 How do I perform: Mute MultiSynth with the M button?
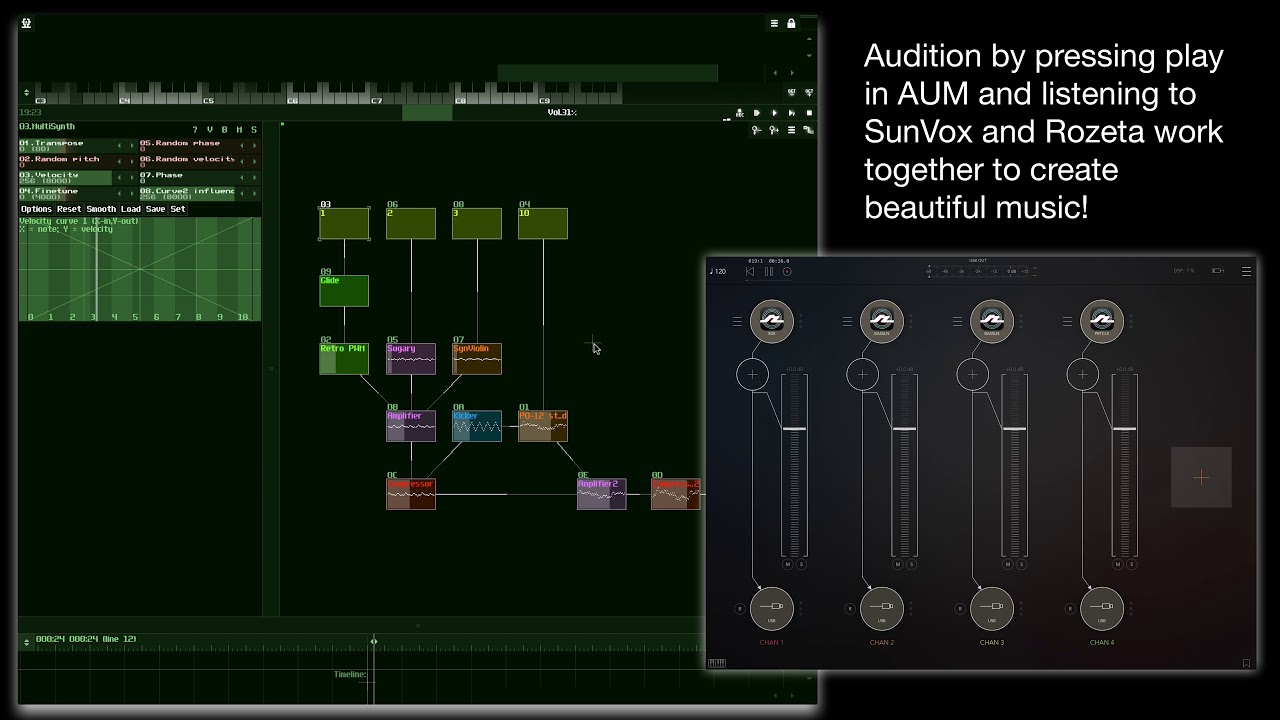[x=239, y=129]
